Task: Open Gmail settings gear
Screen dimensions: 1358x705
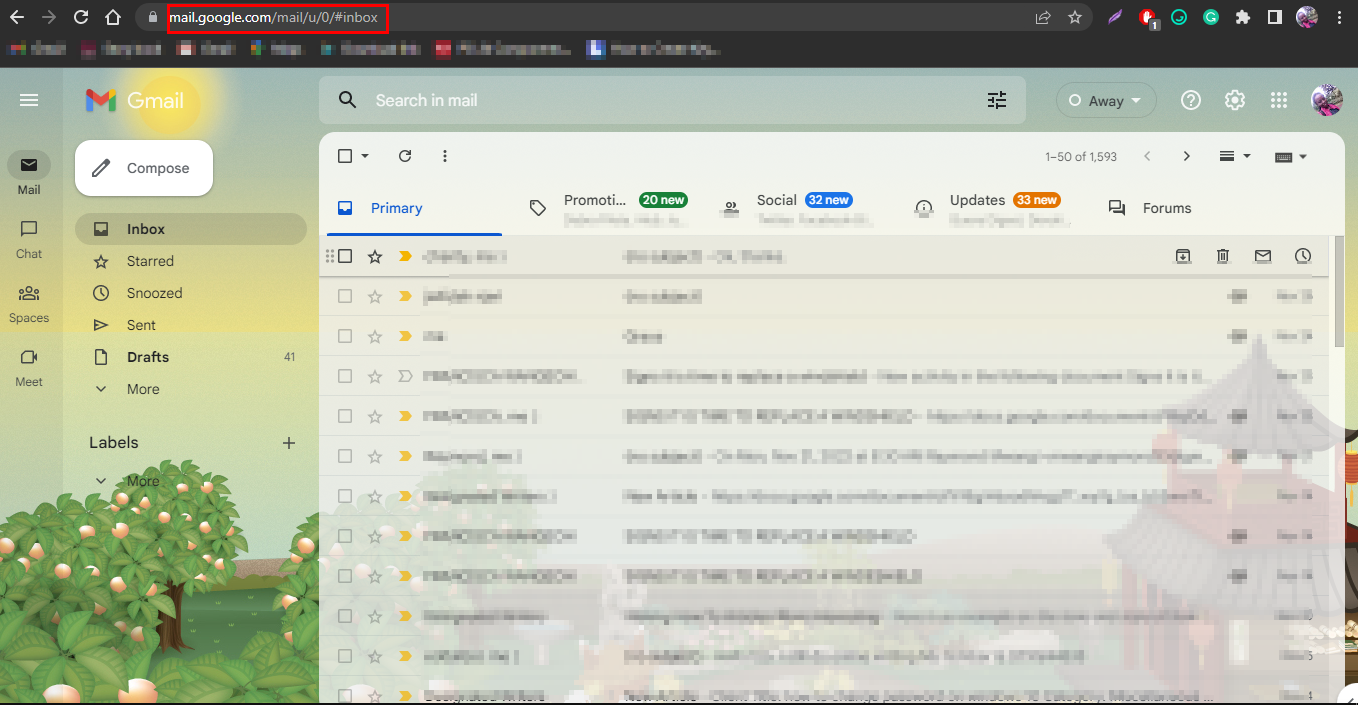Action: tap(1235, 100)
